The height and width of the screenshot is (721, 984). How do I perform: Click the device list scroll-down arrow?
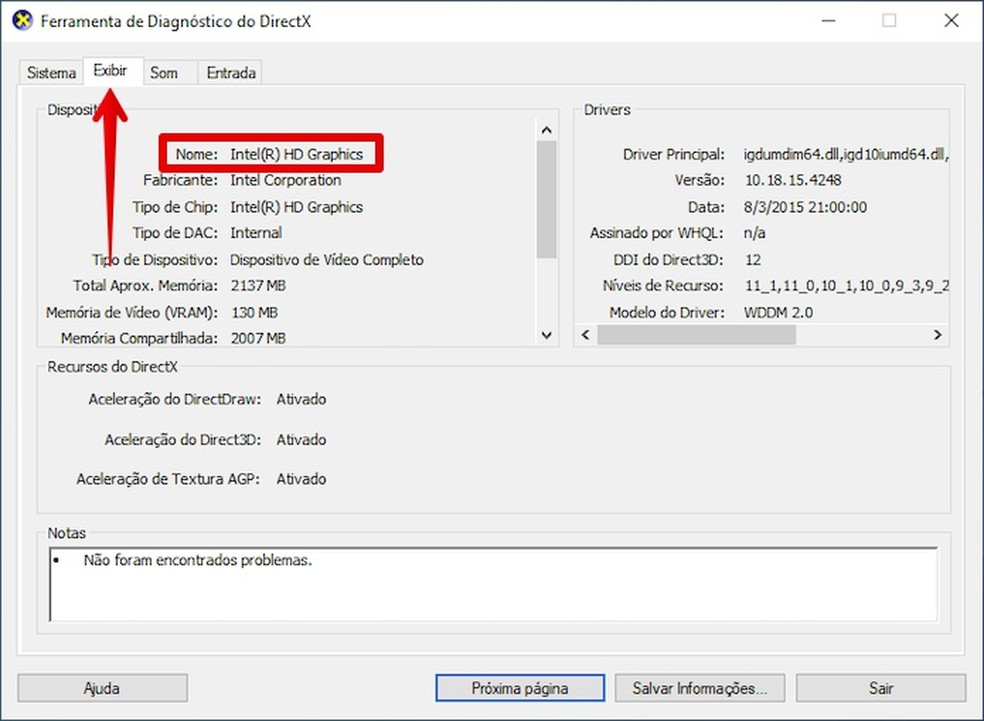coord(546,335)
